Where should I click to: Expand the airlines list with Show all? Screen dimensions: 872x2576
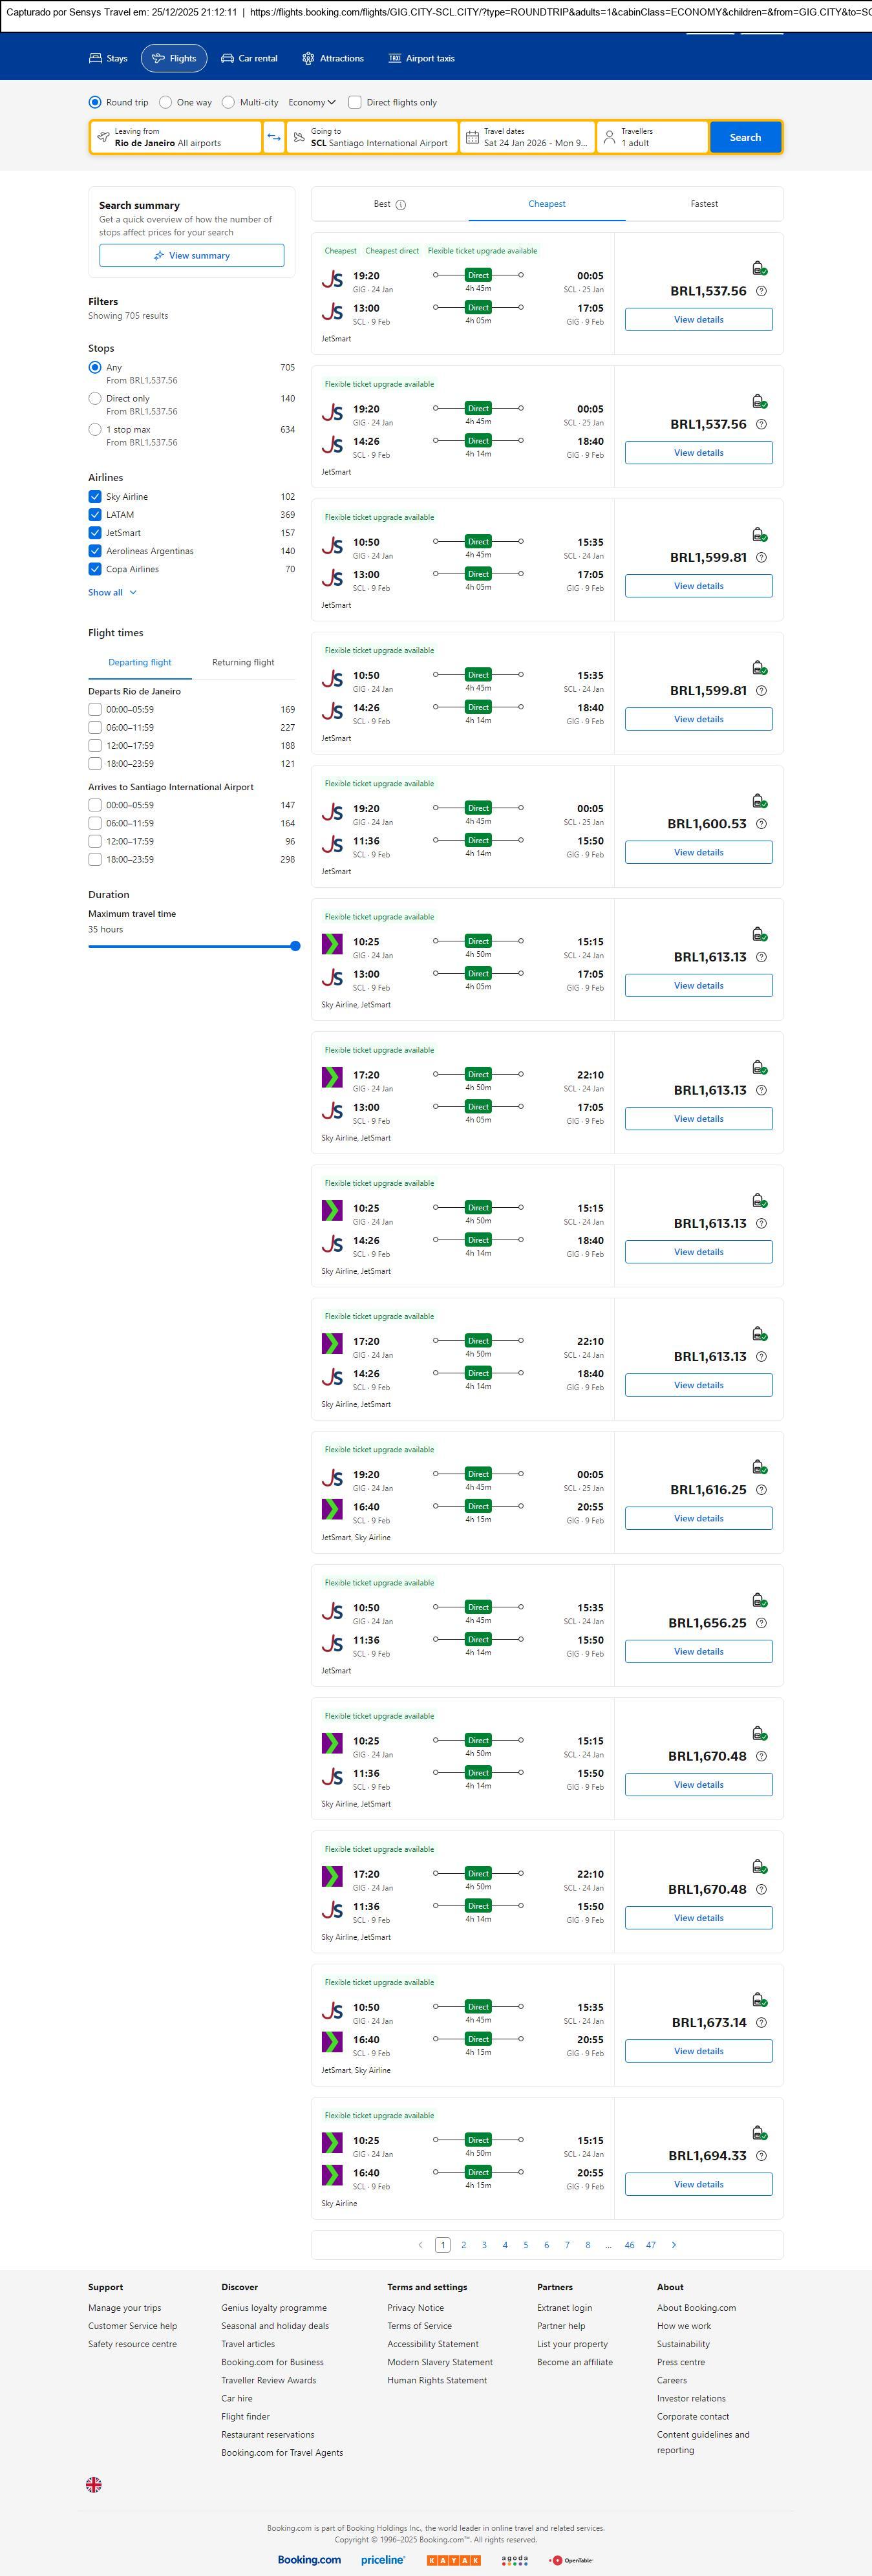(112, 593)
